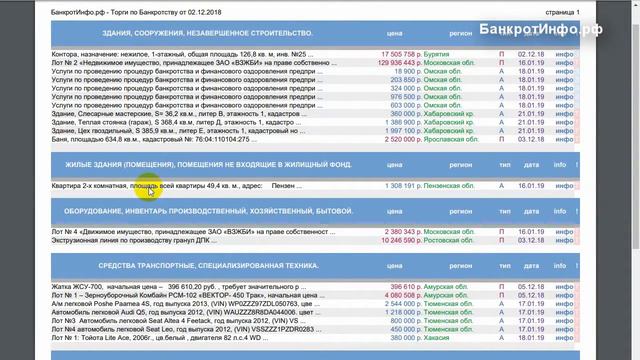Viewport: 640px width, 360px height.
Task: Open инфо link for Тойота Lite Ace row
Action: tap(564, 338)
